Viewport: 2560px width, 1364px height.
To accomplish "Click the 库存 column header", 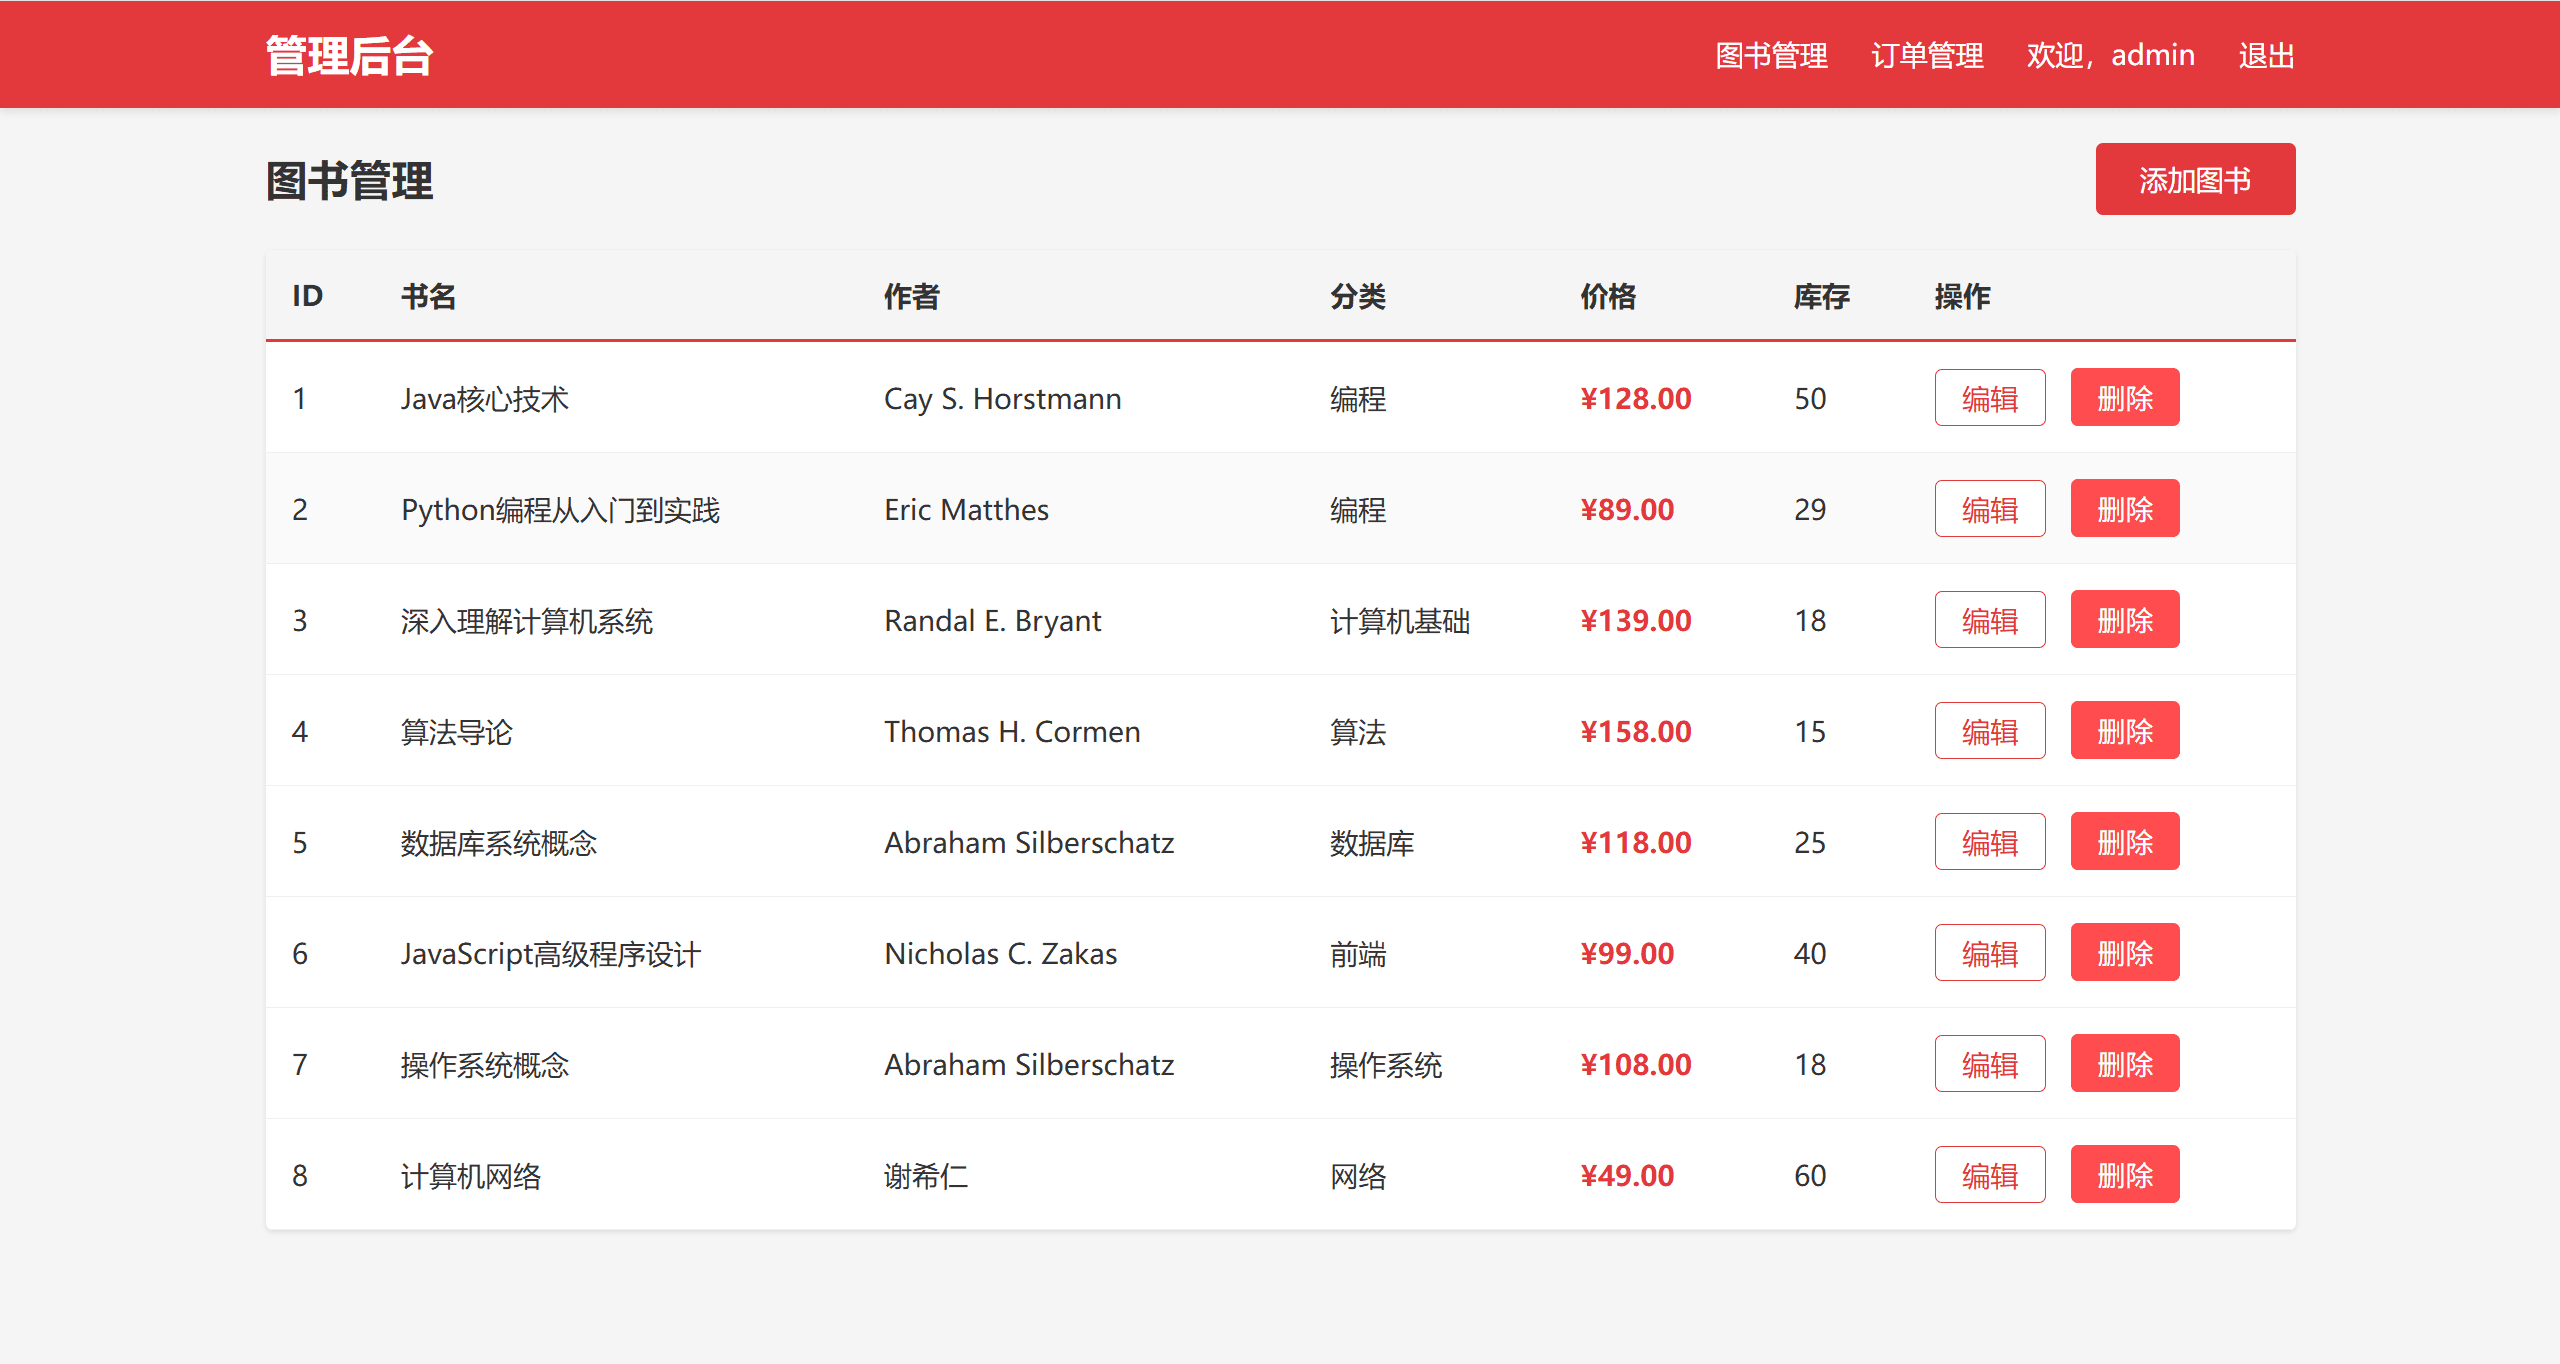I will pyautogui.click(x=1817, y=296).
